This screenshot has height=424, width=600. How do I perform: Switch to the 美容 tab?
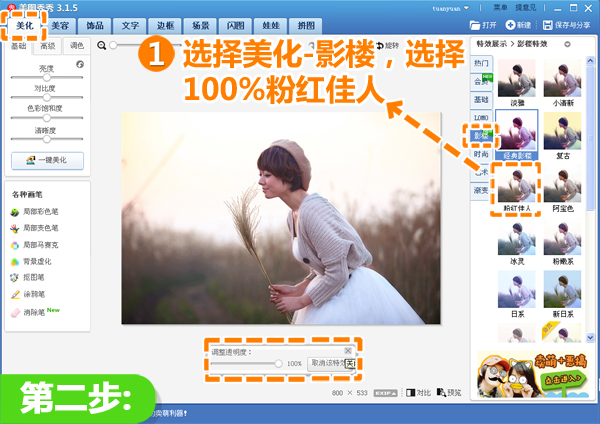click(60, 23)
